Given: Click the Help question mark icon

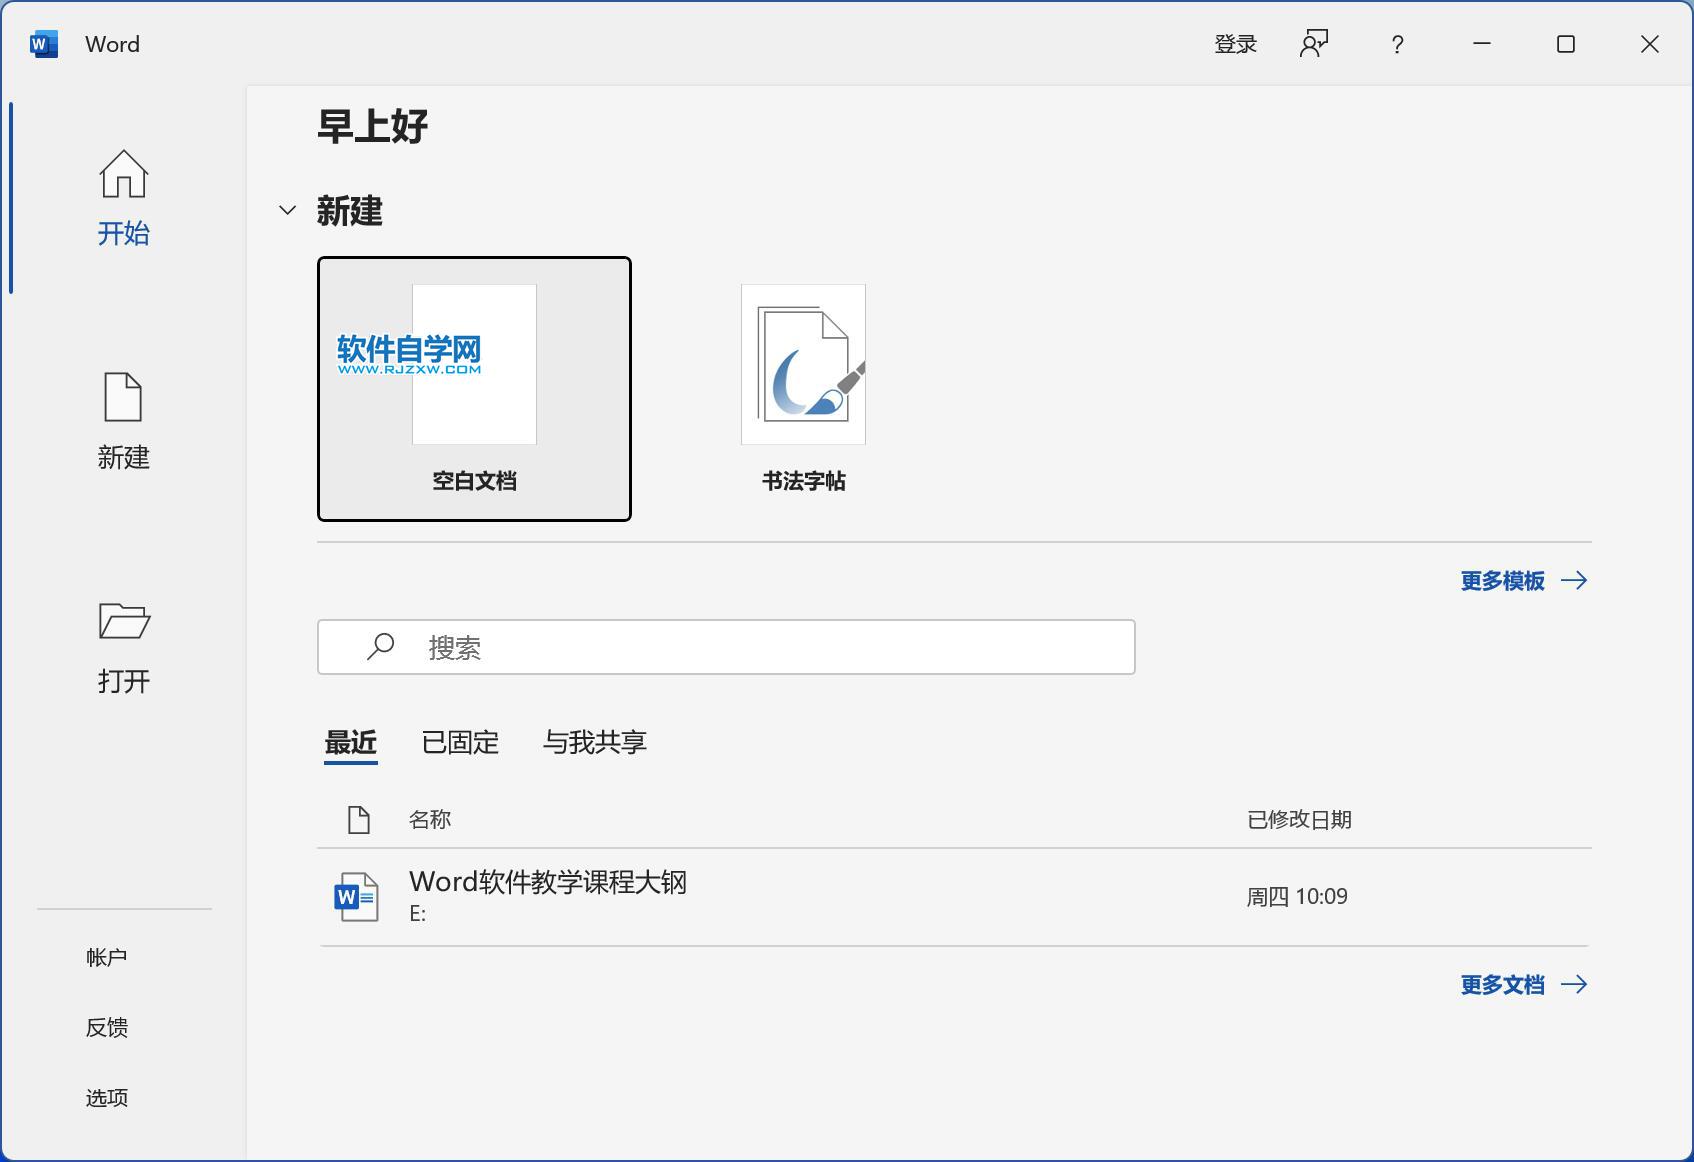Looking at the screenshot, I should pos(1396,44).
